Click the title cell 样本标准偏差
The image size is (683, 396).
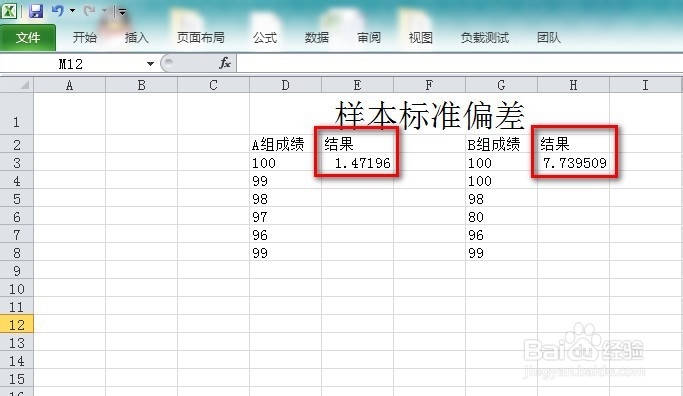[x=429, y=115]
